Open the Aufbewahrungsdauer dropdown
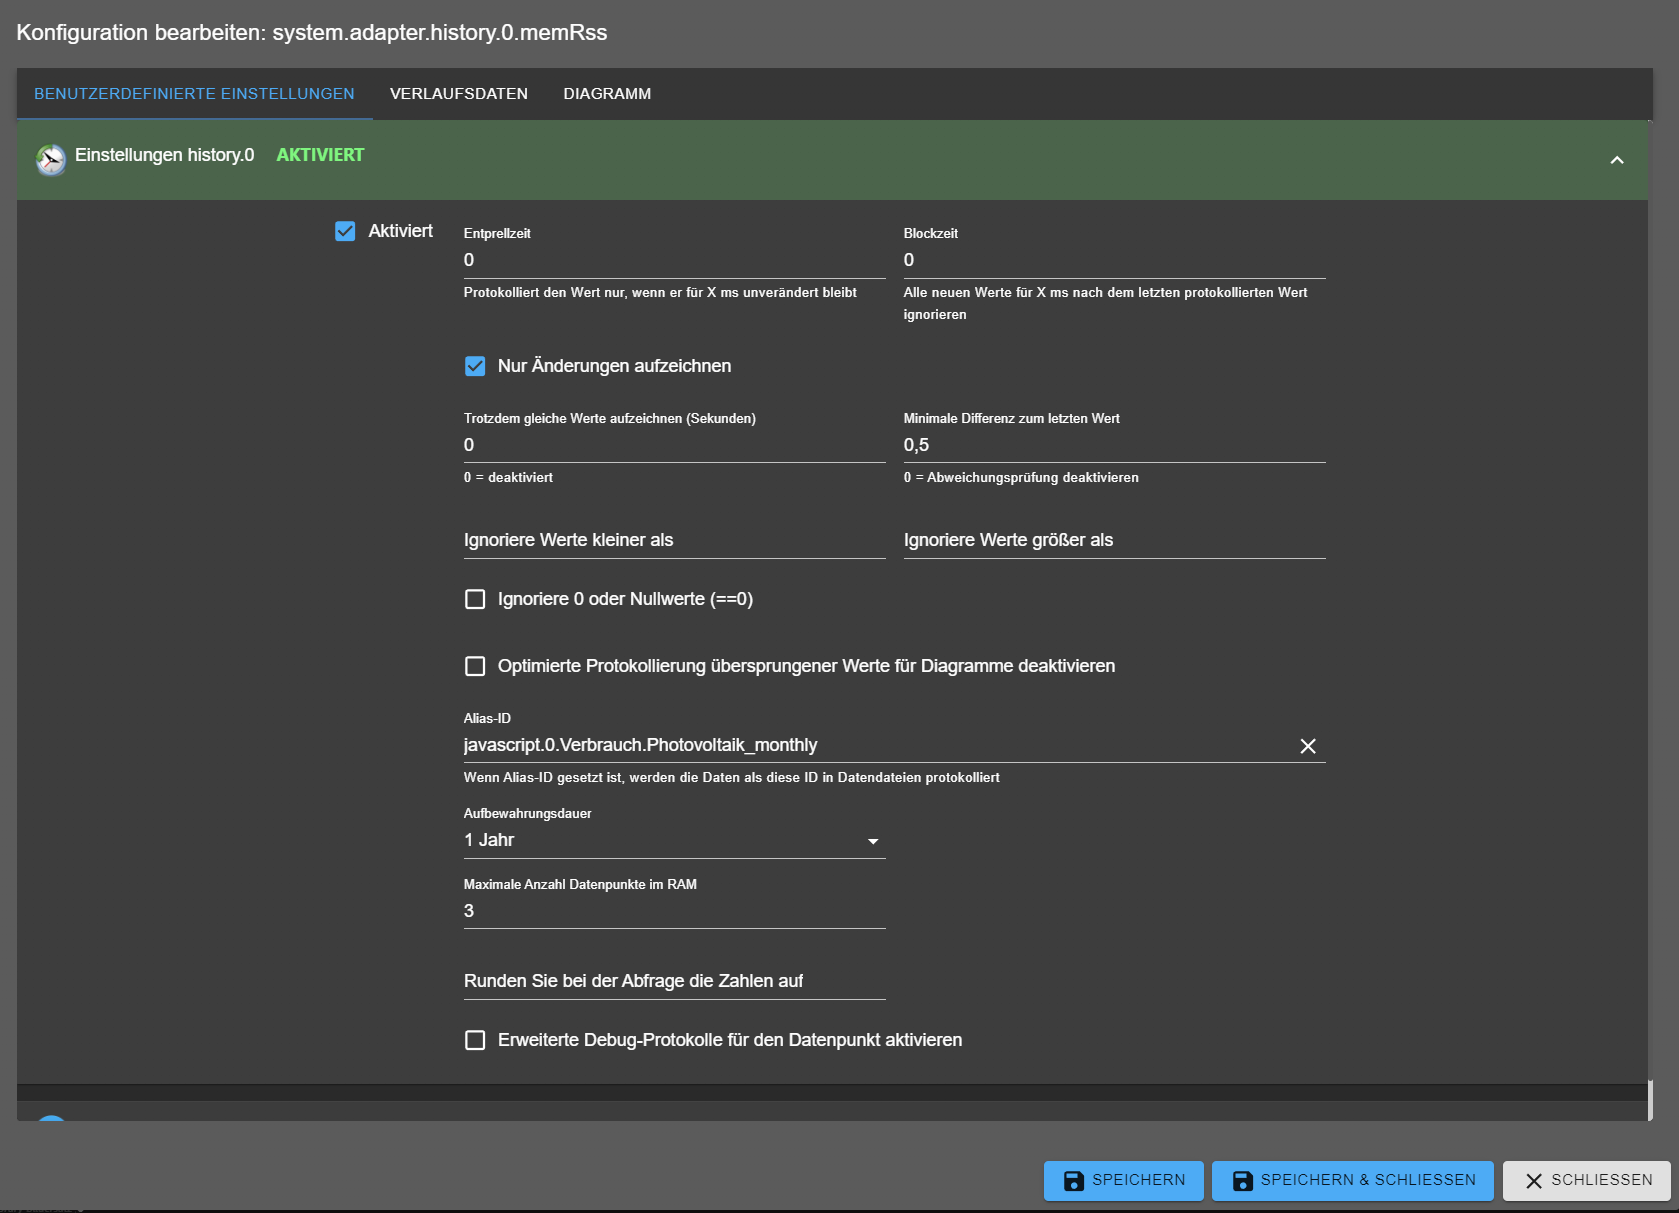Screen dimensions: 1679x1213 point(674,841)
